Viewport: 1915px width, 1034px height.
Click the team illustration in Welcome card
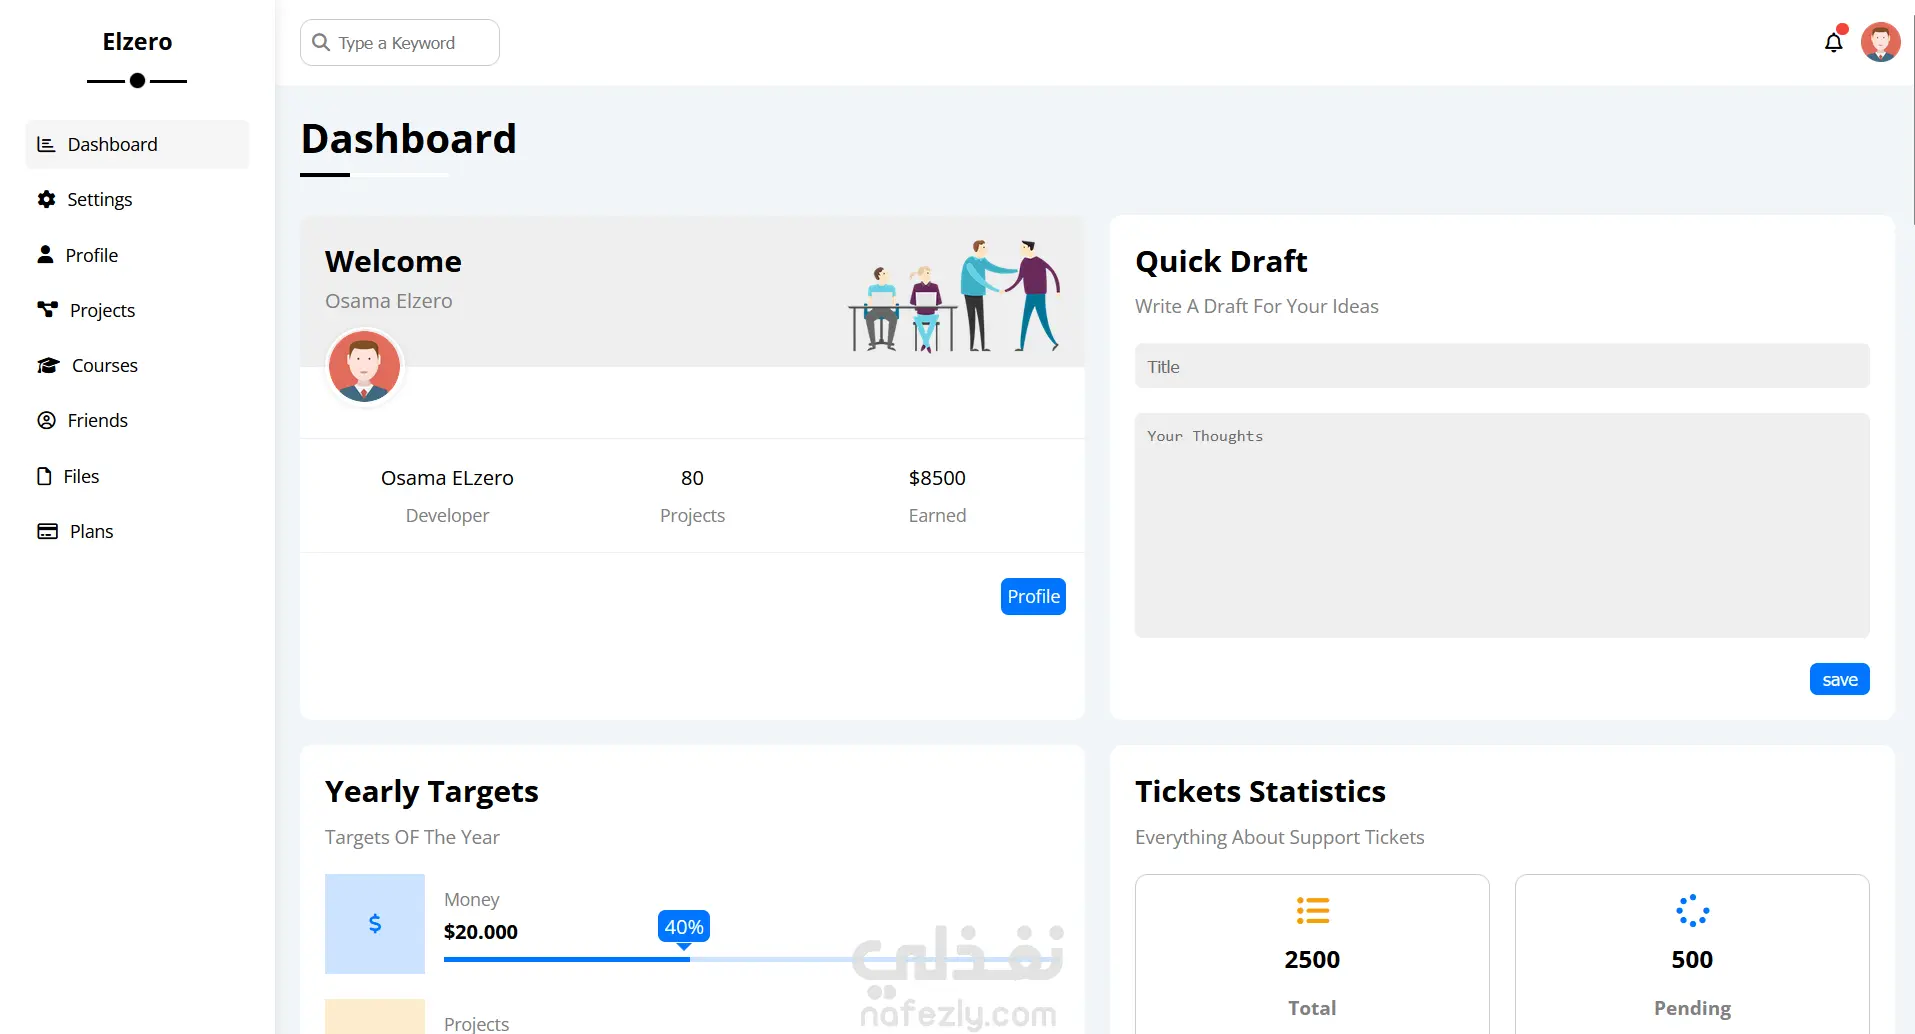tap(954, 295)
